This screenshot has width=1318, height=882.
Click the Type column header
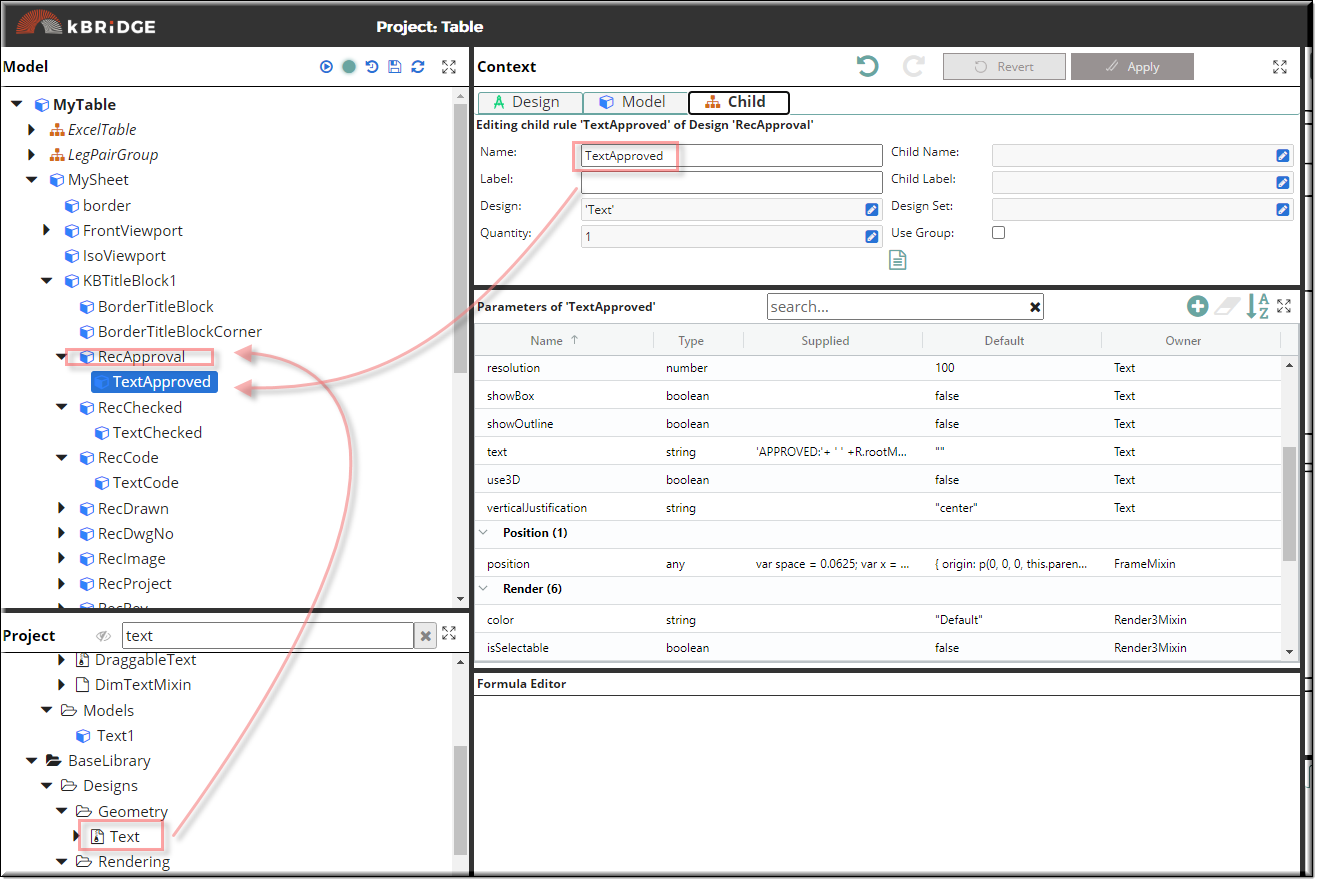[691, 341]
